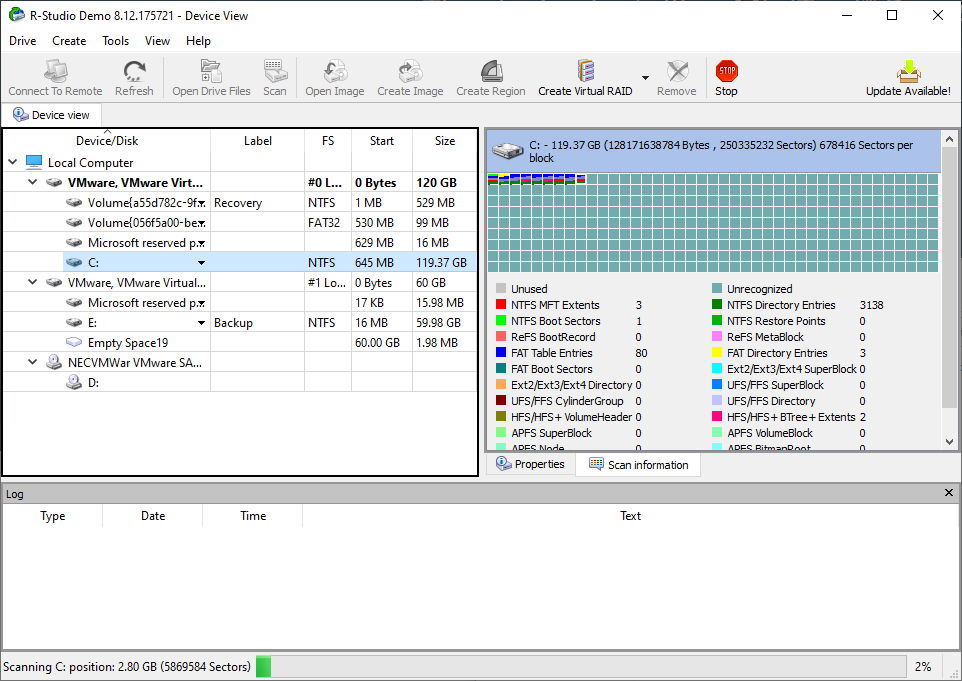This screenshot has width=962, height=681.
Task: Switch to the Properties tab
Action: [x=530, y=465]
